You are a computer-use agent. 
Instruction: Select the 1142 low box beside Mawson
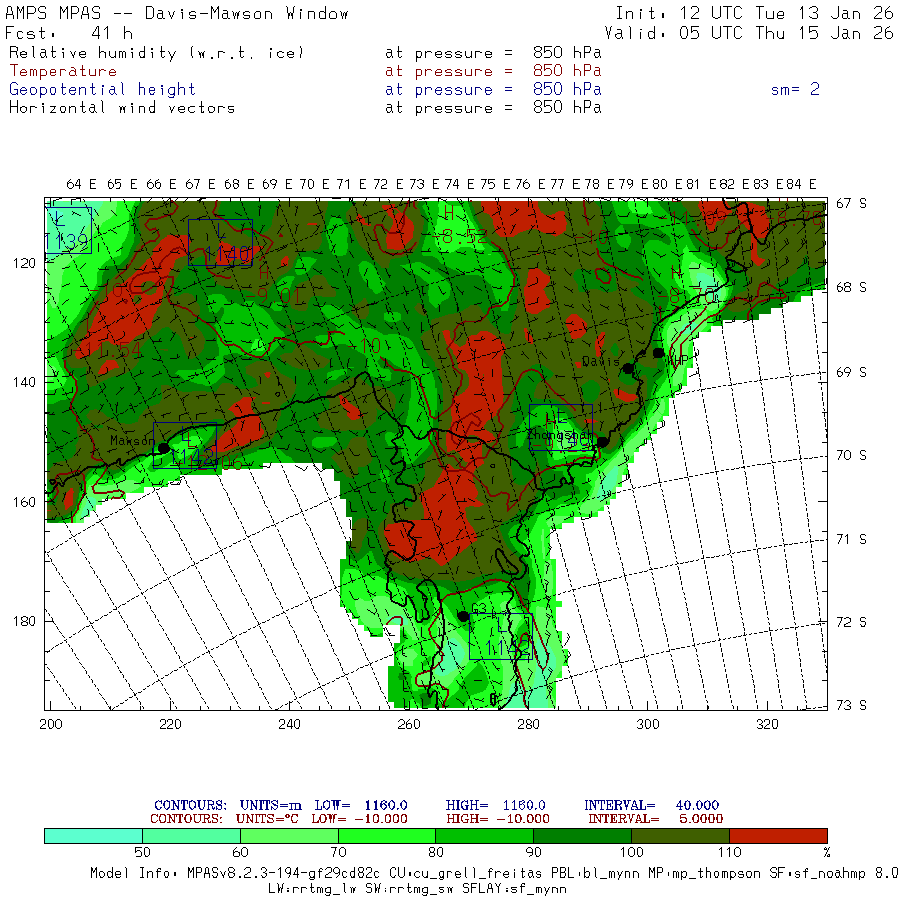185,445
